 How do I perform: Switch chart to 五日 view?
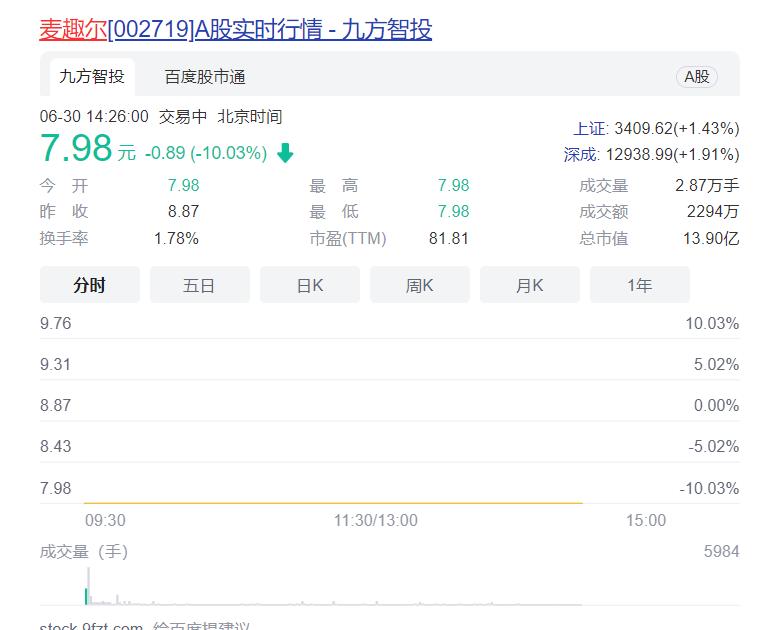(199, 285)
